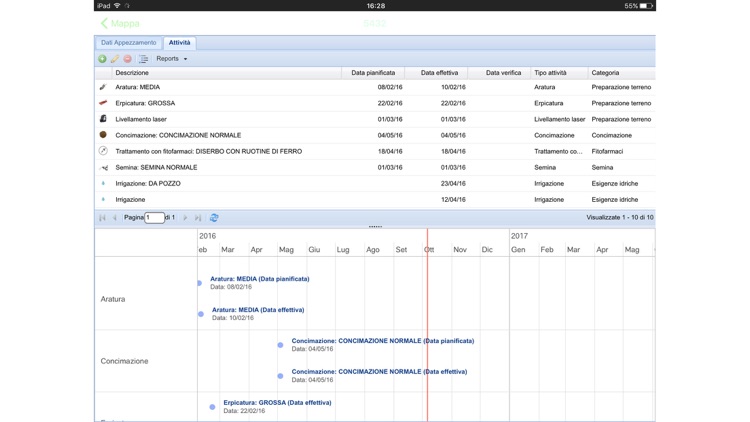750x422 pixels.
Task: Sort by the Tipo attività column header
Action: click(550, 73)
